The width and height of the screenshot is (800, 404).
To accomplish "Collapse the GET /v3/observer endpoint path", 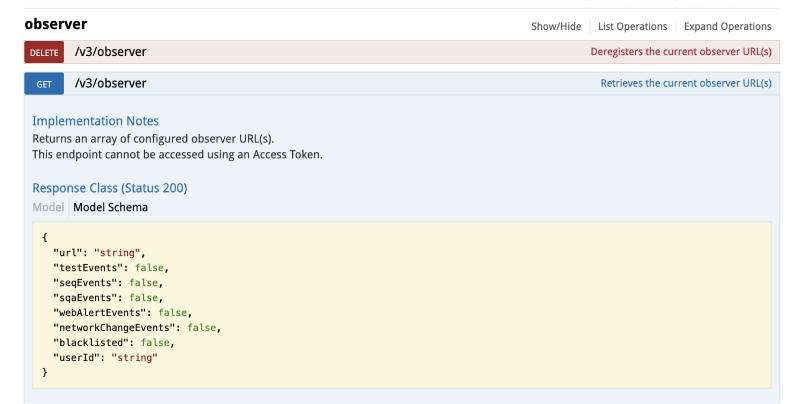I will click(110, 84).
